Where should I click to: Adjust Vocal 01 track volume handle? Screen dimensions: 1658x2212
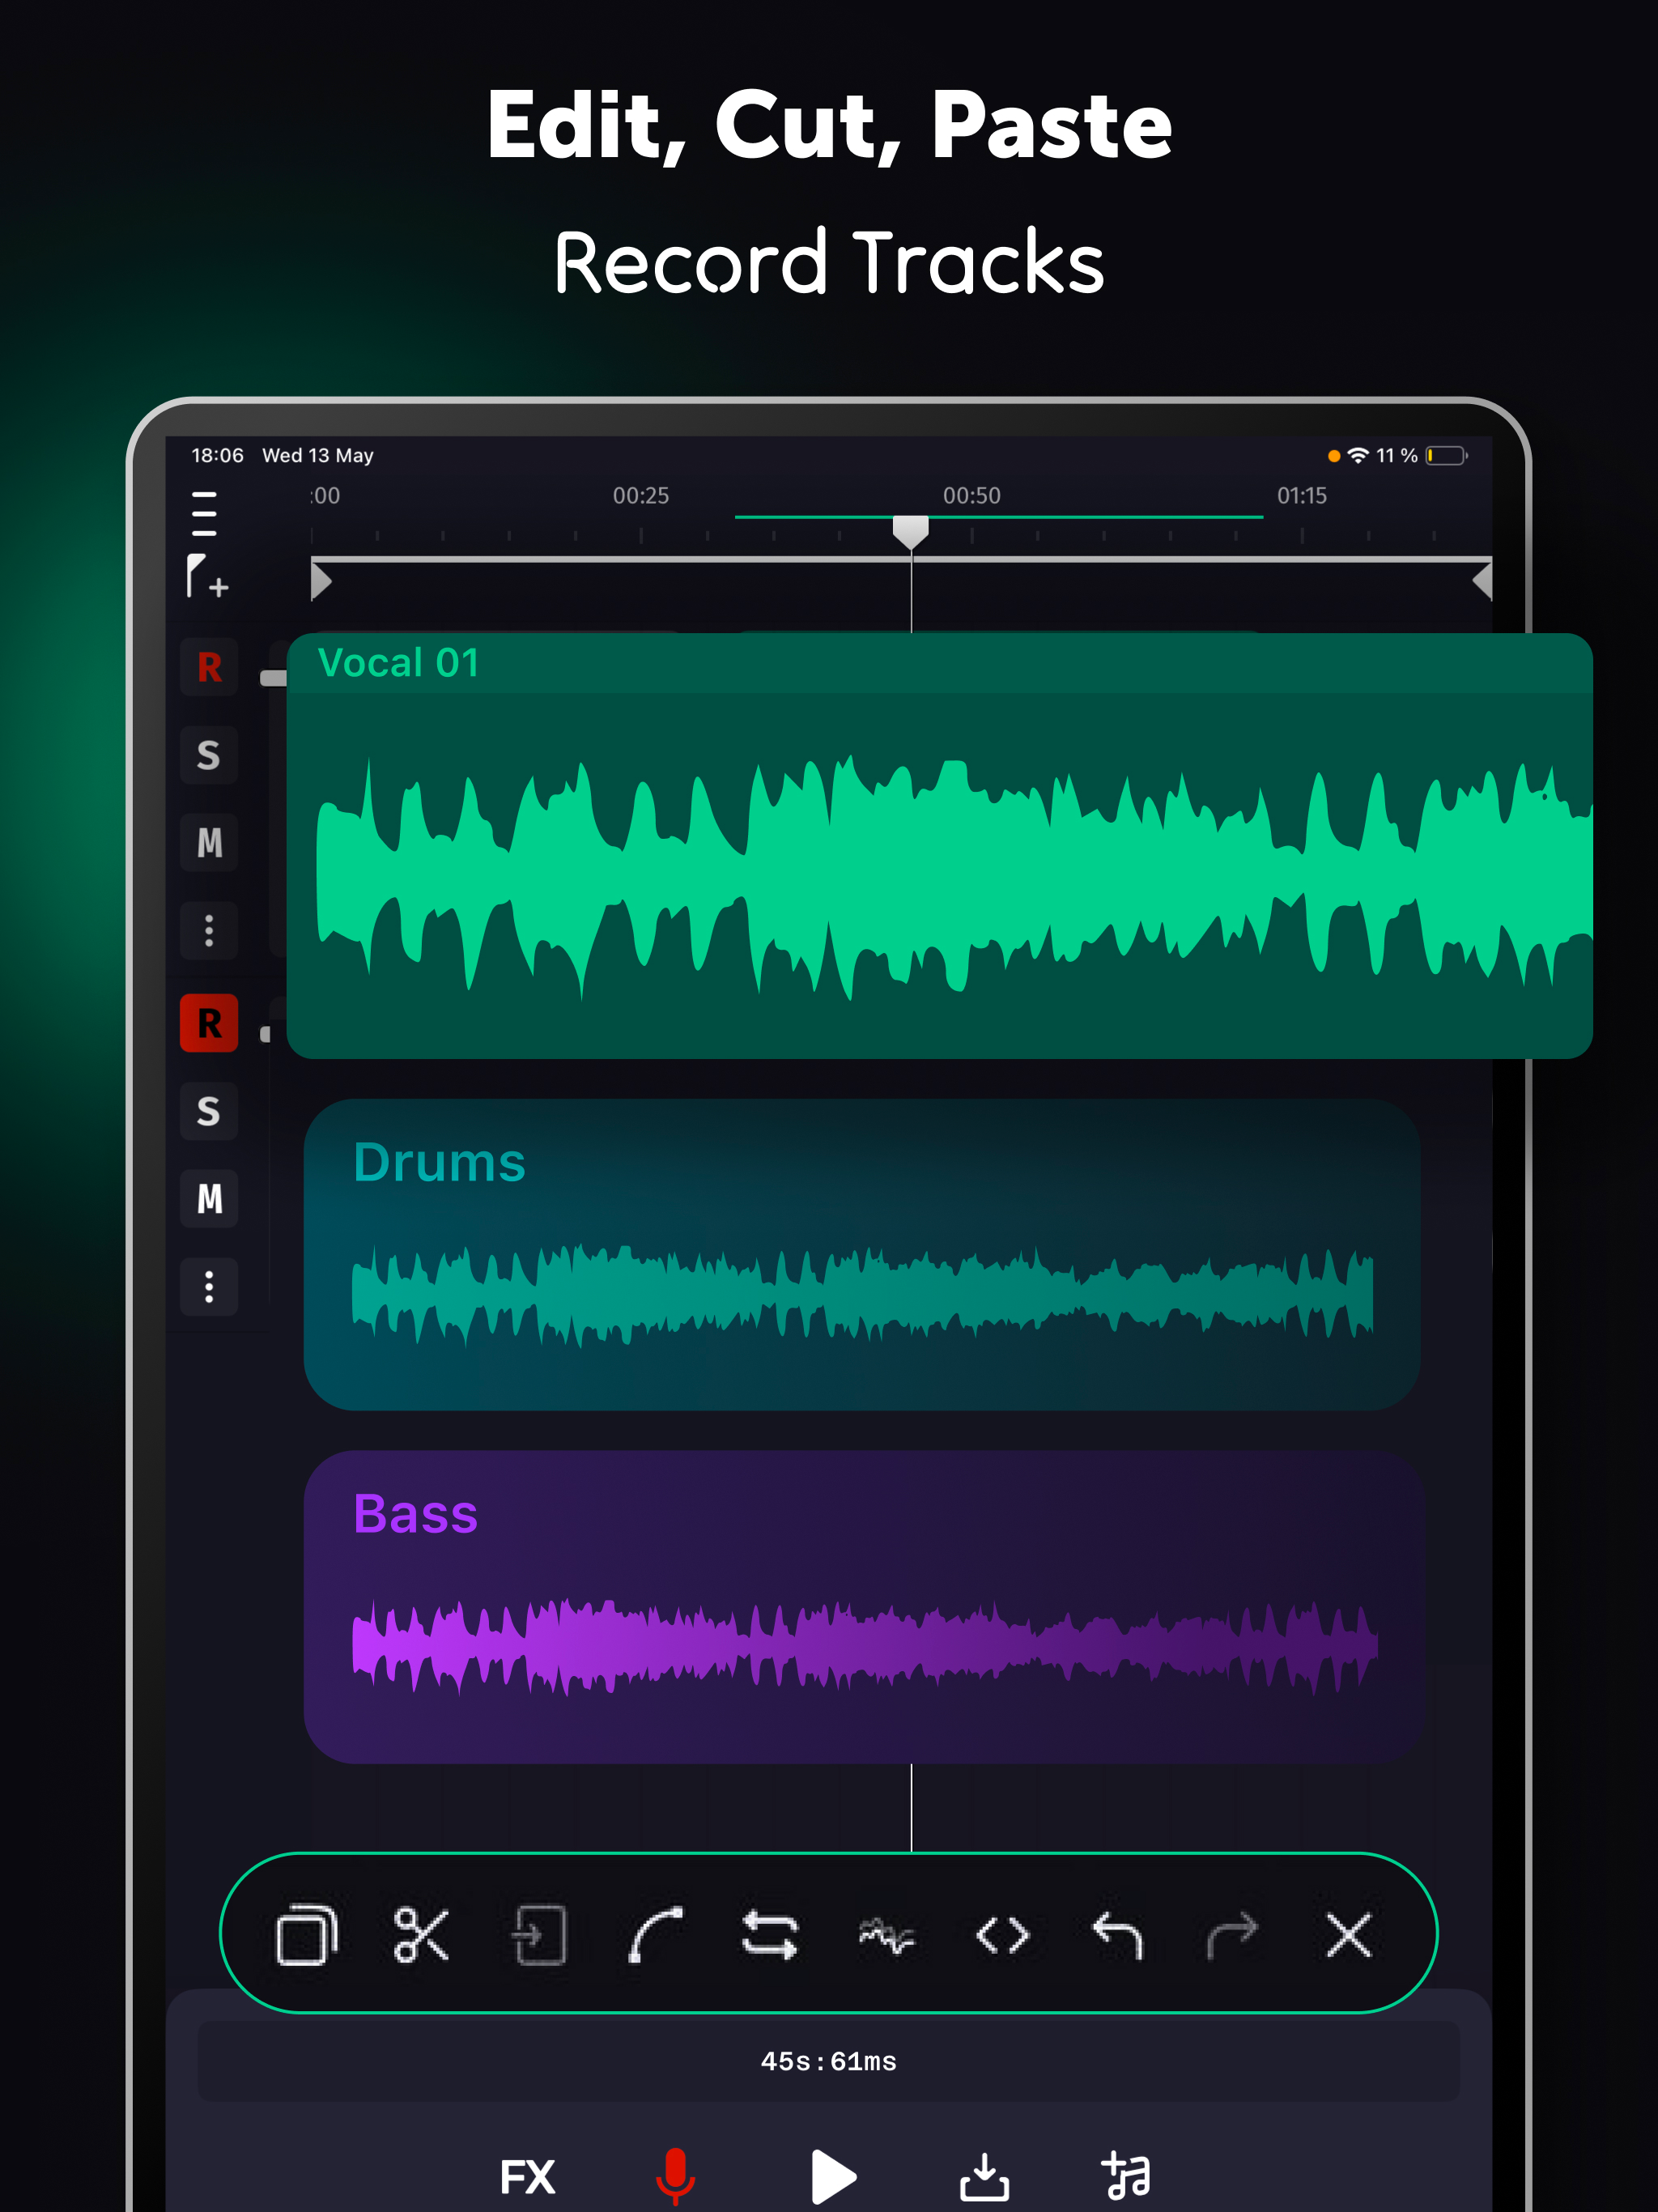273,679
